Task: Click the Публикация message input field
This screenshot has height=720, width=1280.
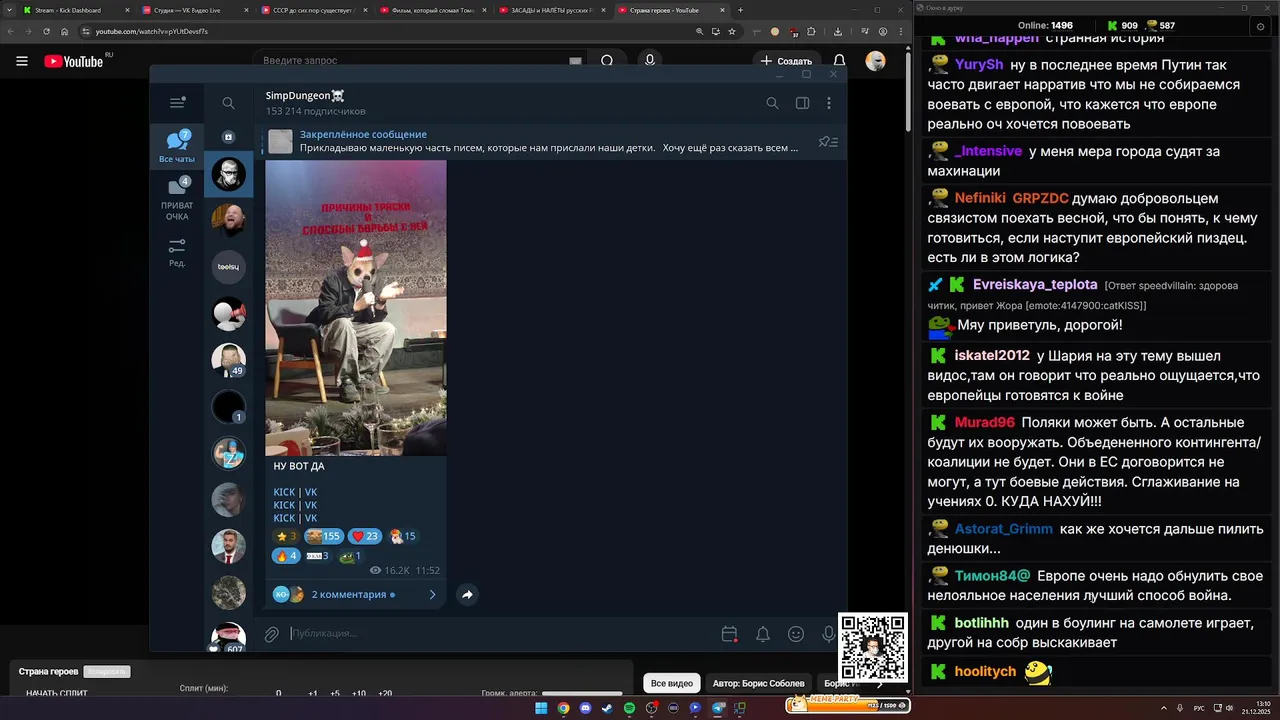Action: pos(500,633)
